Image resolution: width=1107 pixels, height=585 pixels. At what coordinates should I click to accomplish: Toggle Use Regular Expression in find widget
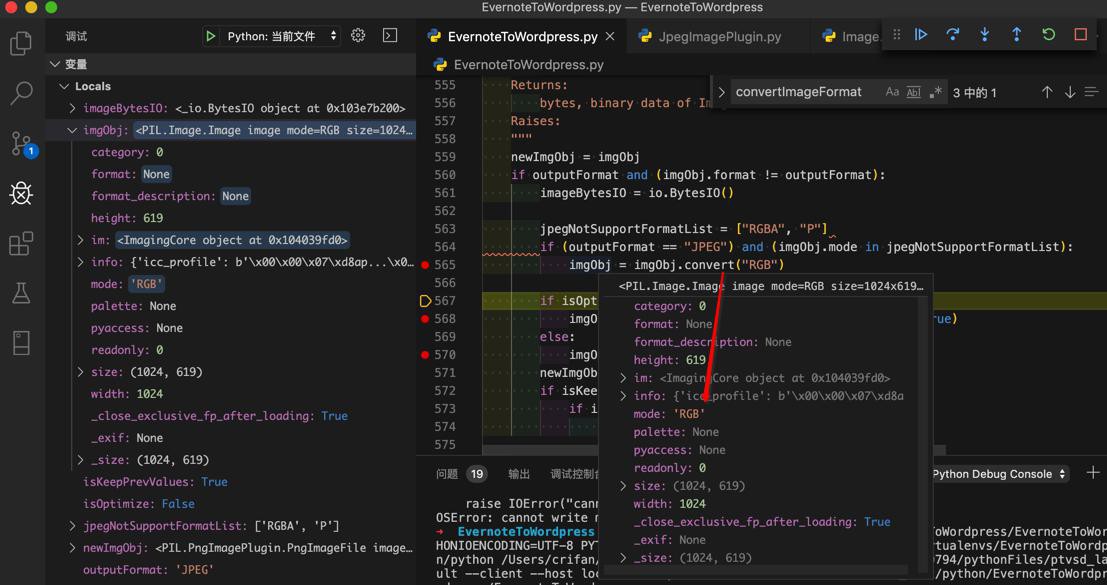tap(935, 92)
